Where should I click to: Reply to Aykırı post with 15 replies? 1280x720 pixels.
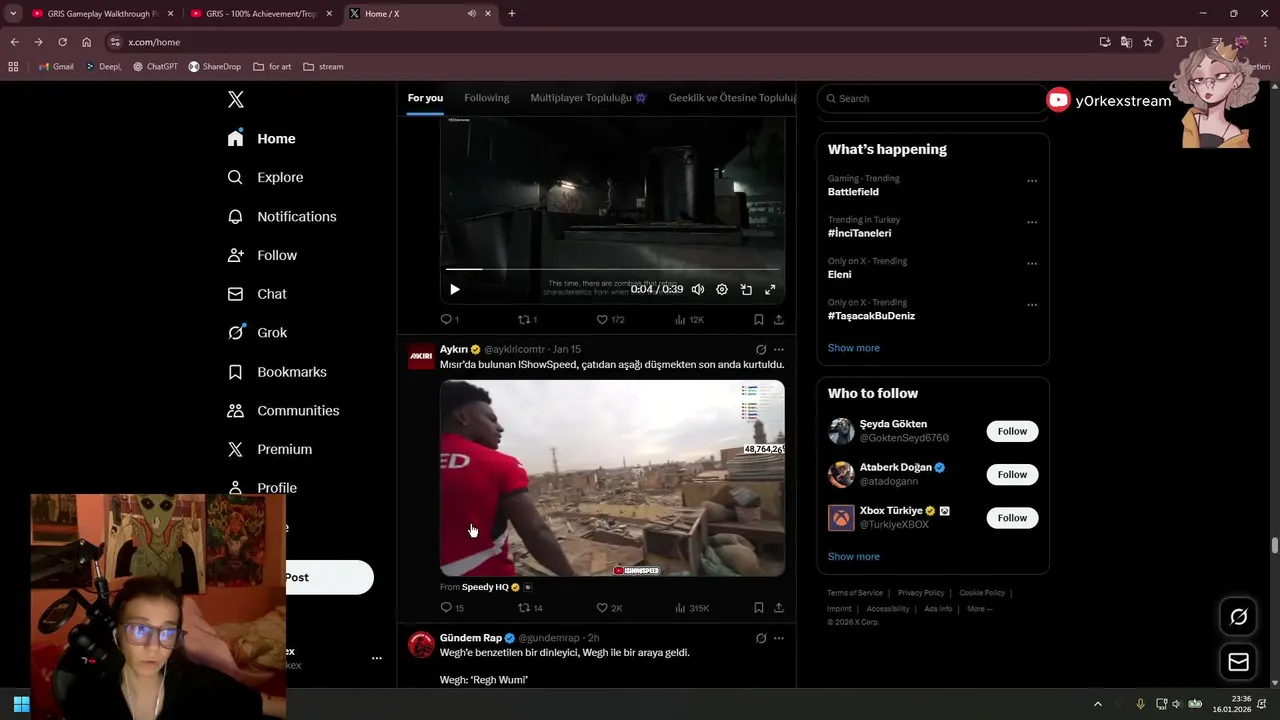452,607
